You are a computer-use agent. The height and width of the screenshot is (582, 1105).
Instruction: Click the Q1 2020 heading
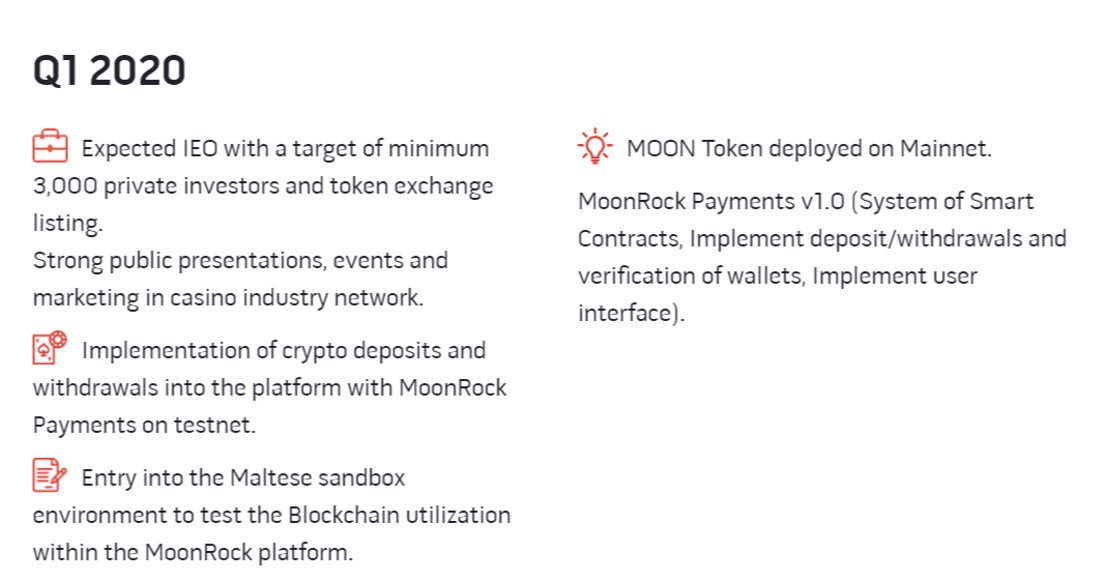109,70
